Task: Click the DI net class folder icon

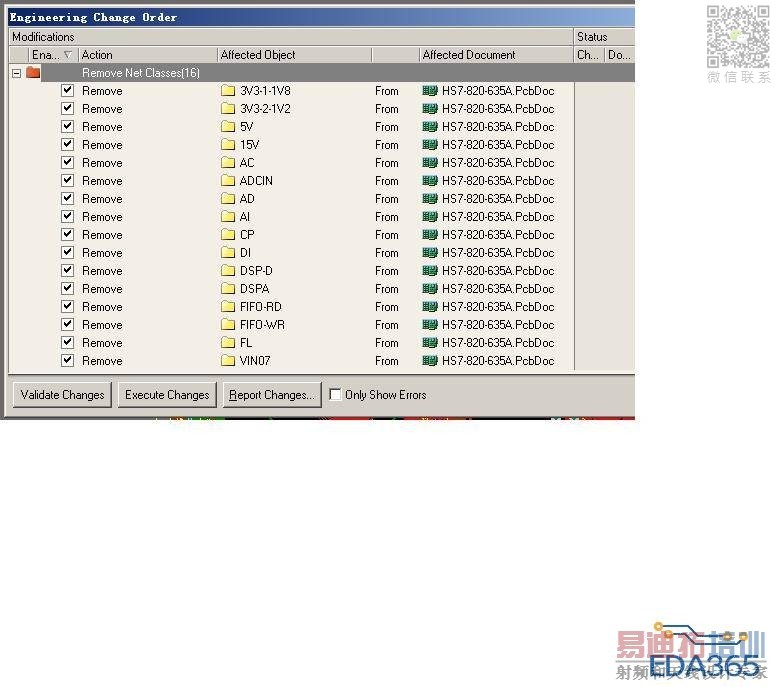Action: [x=228, y=253]
